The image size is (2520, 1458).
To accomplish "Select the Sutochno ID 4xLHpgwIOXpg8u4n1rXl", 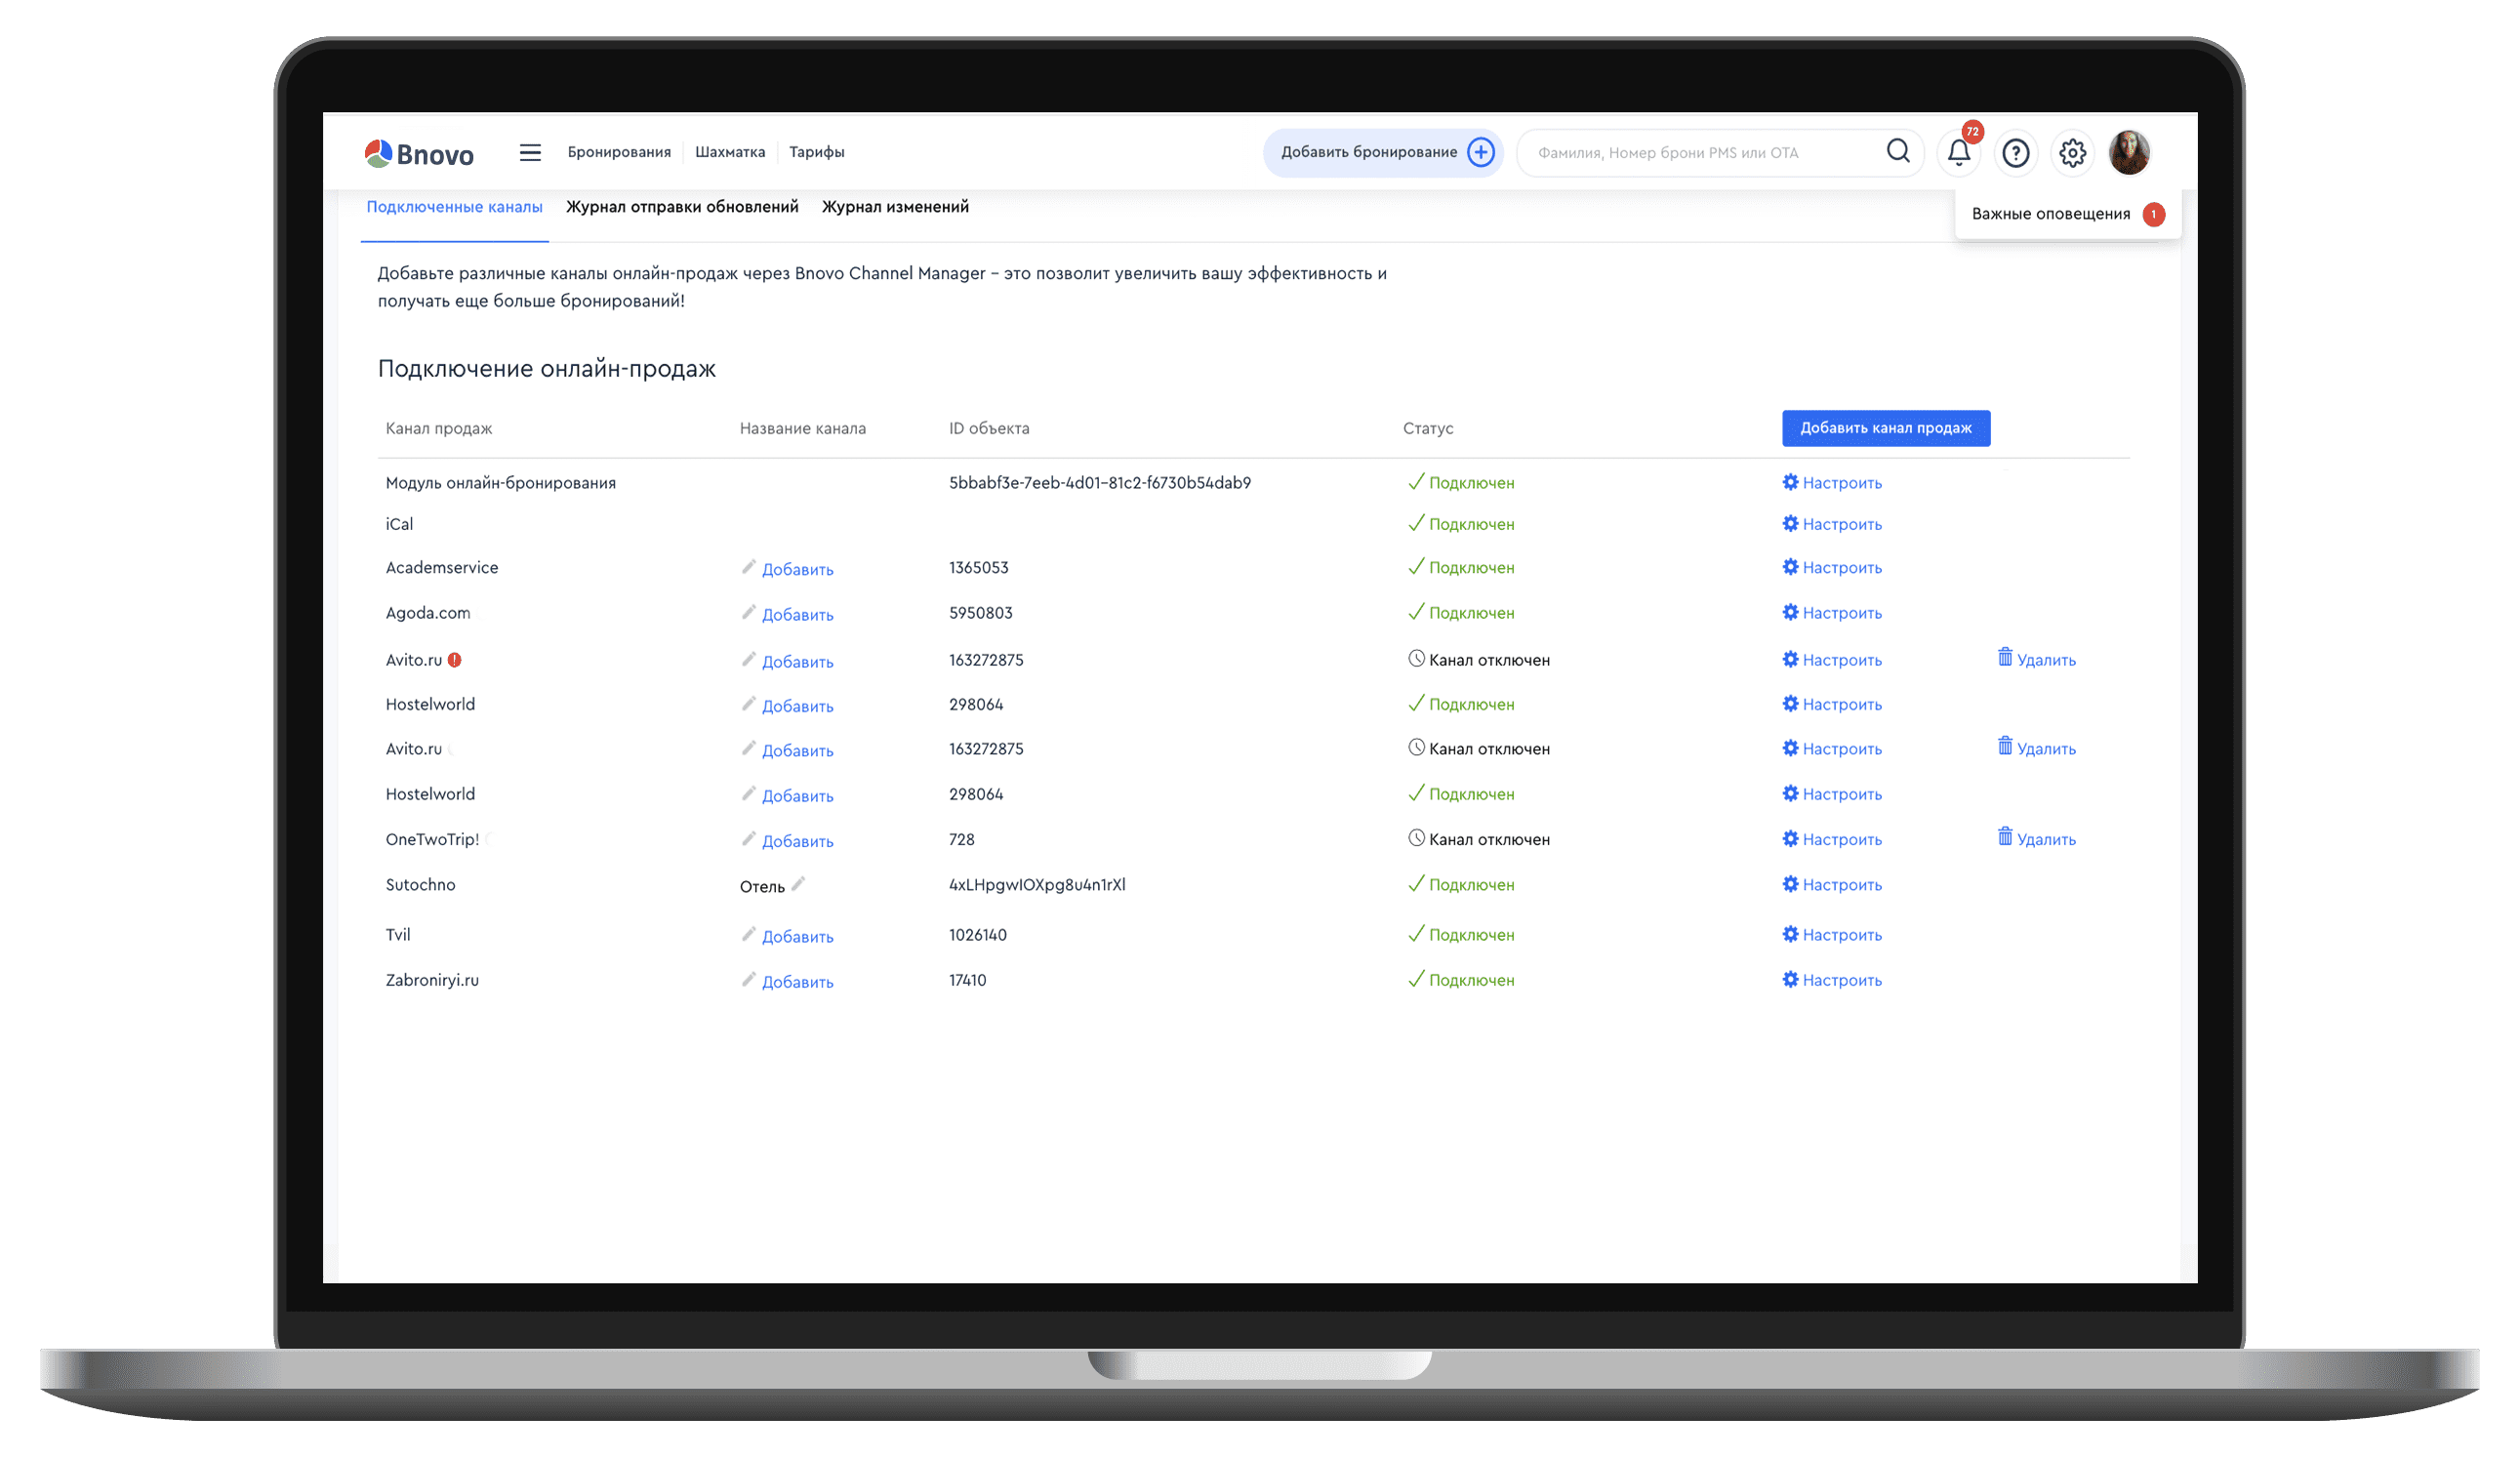I will pos(1037,885).
